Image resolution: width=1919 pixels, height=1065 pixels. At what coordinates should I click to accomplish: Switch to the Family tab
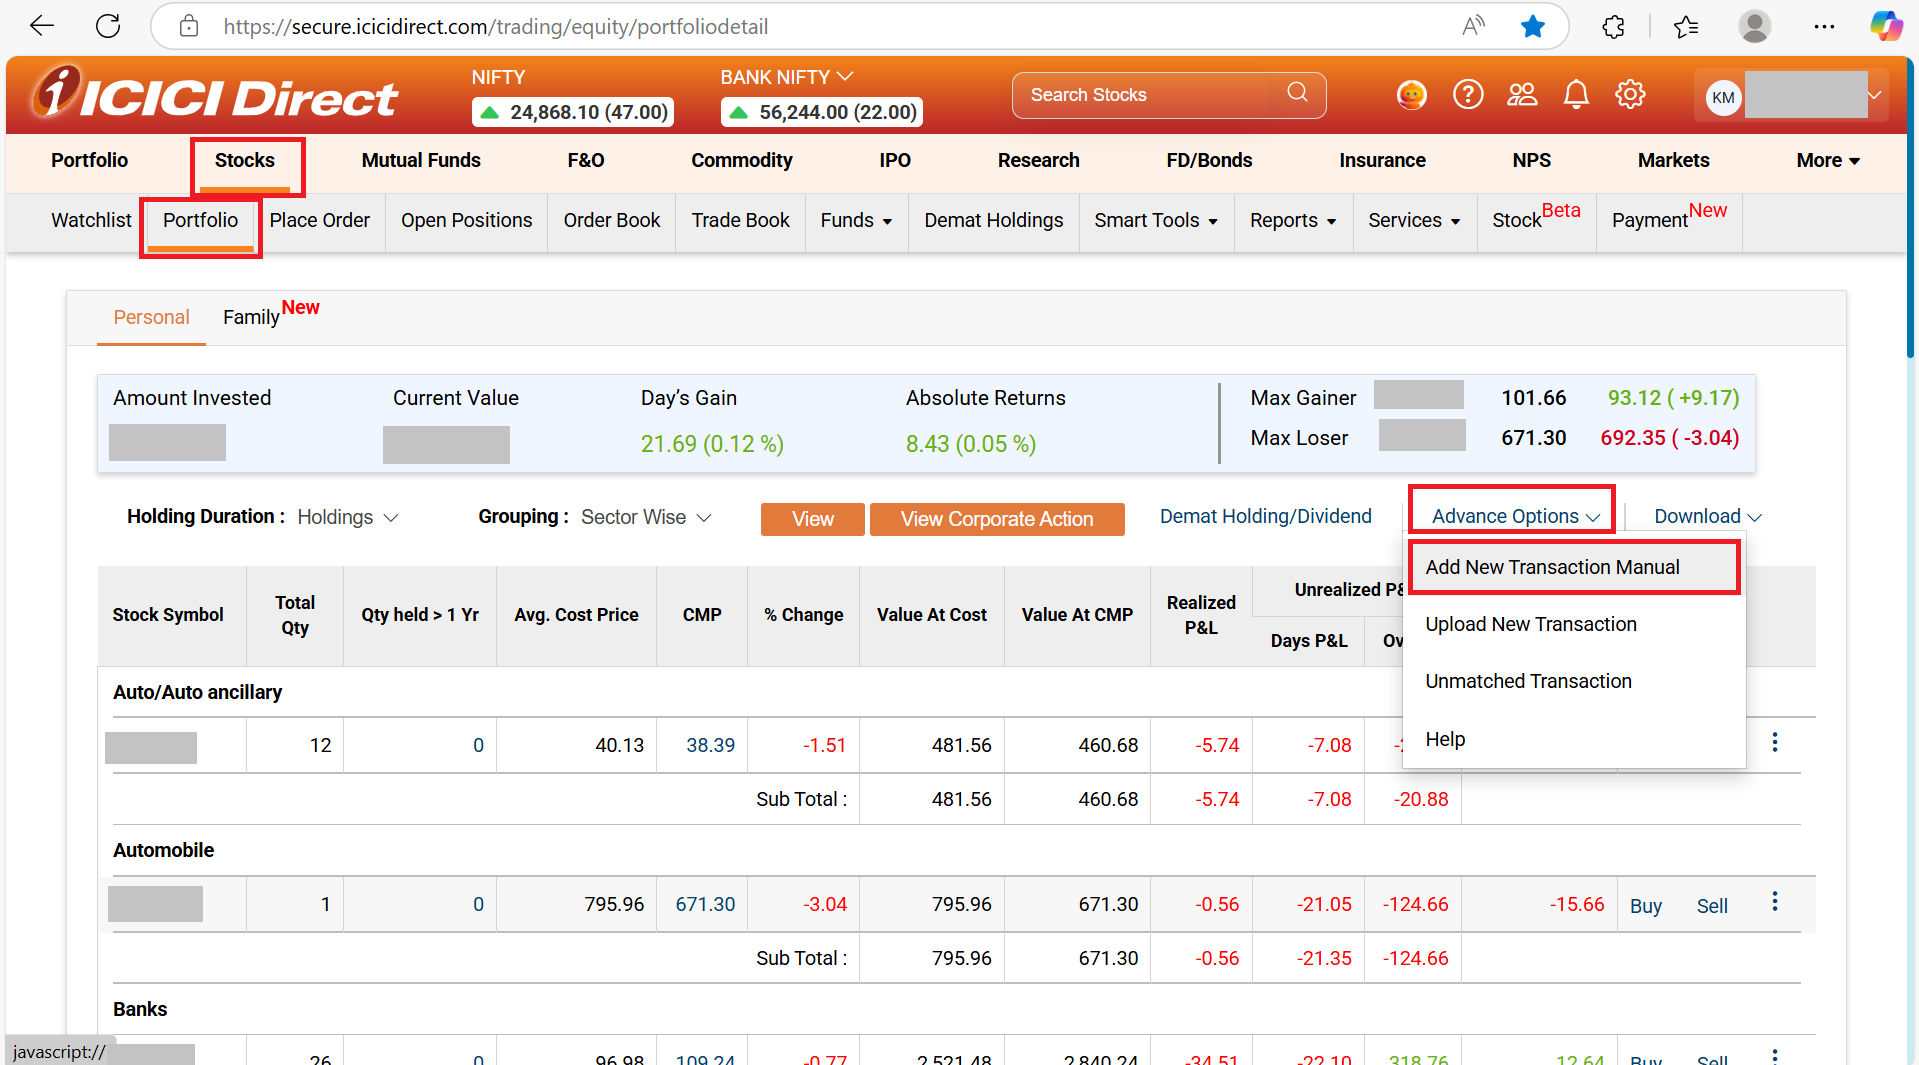coord(251,317)
